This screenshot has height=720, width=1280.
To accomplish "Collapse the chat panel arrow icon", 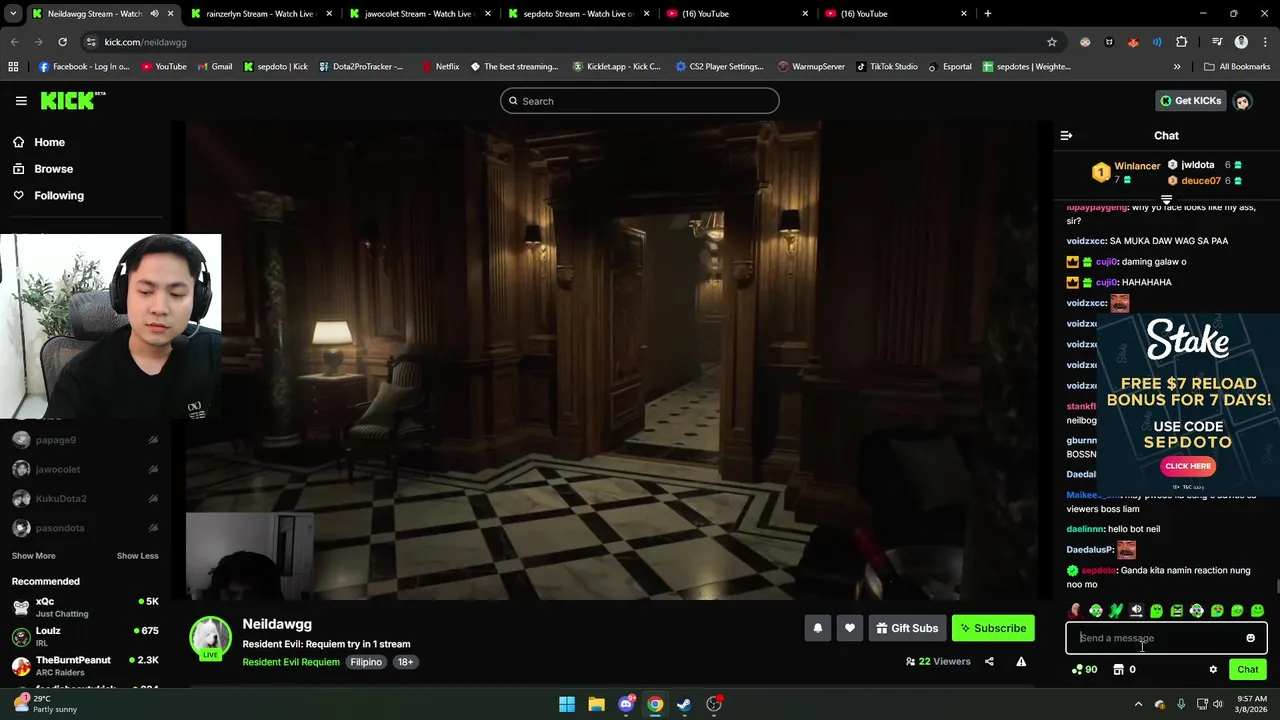I will click(1066, 135).
